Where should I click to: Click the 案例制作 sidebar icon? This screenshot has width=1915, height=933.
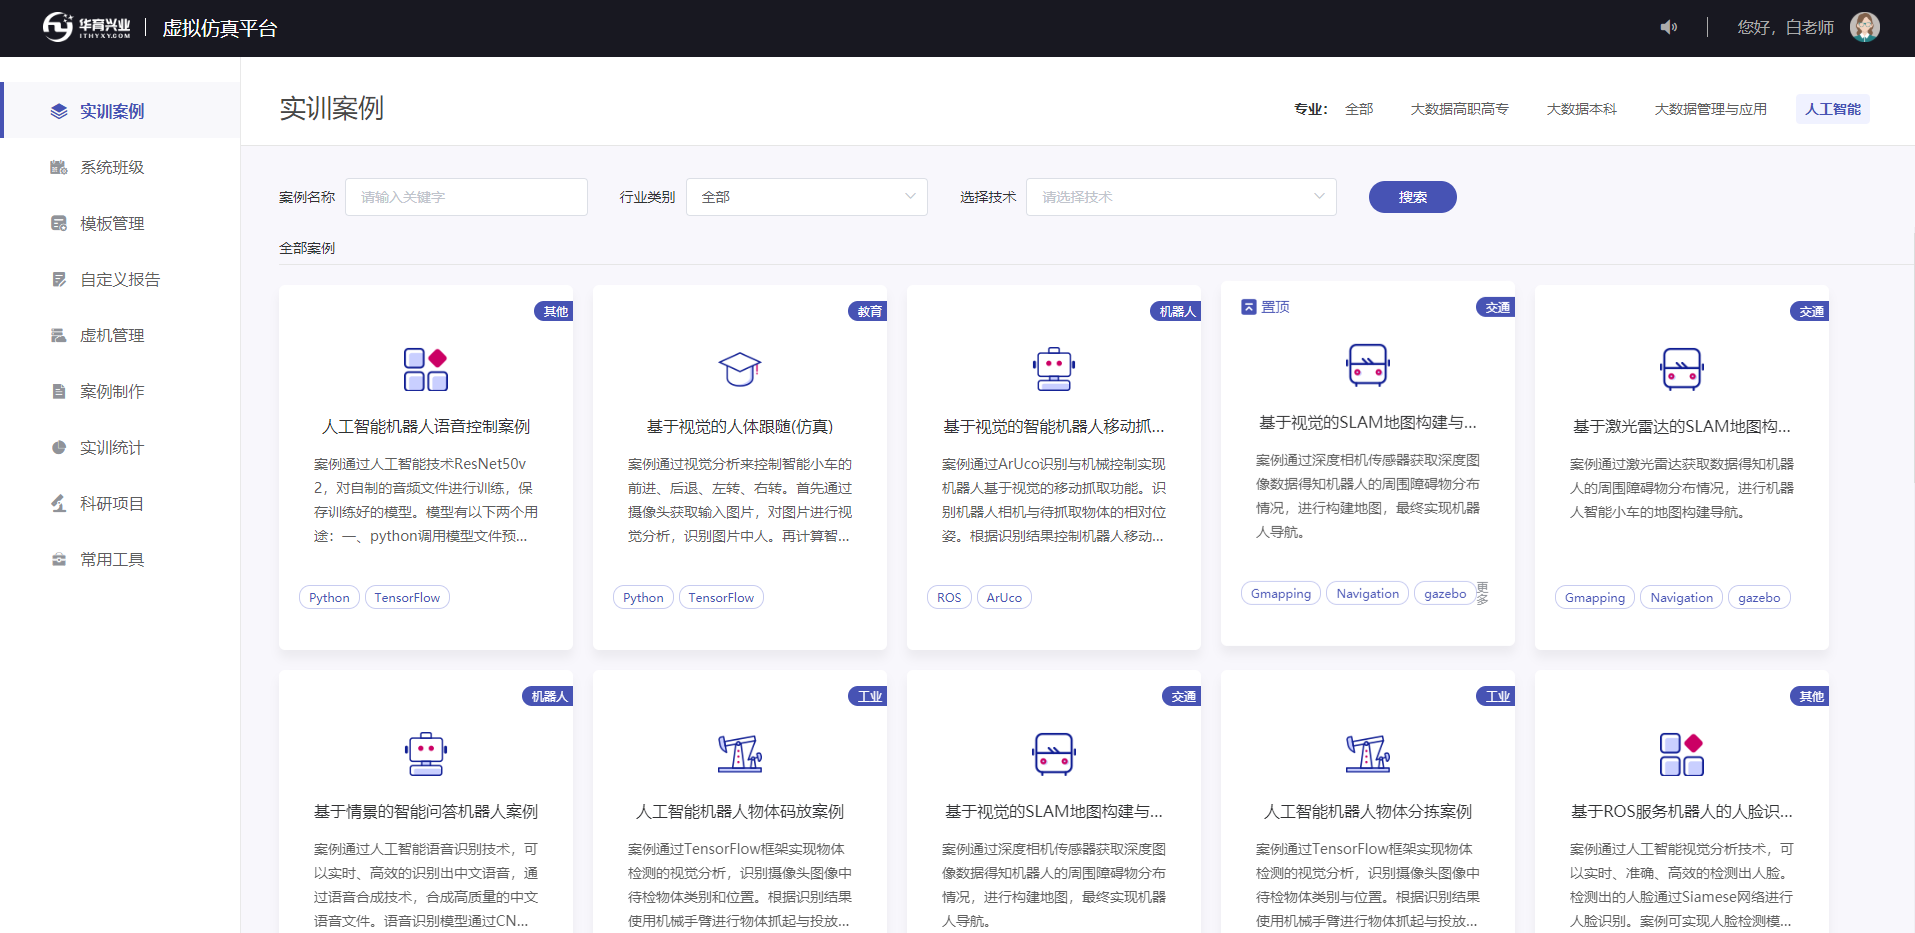[59, 391]
